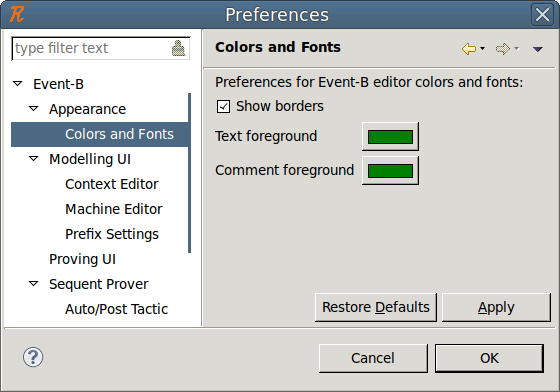Image resolution: width=560 pixels, height=392 pixels.
Task: Open the help question mark icon
Action: [33, 357]
